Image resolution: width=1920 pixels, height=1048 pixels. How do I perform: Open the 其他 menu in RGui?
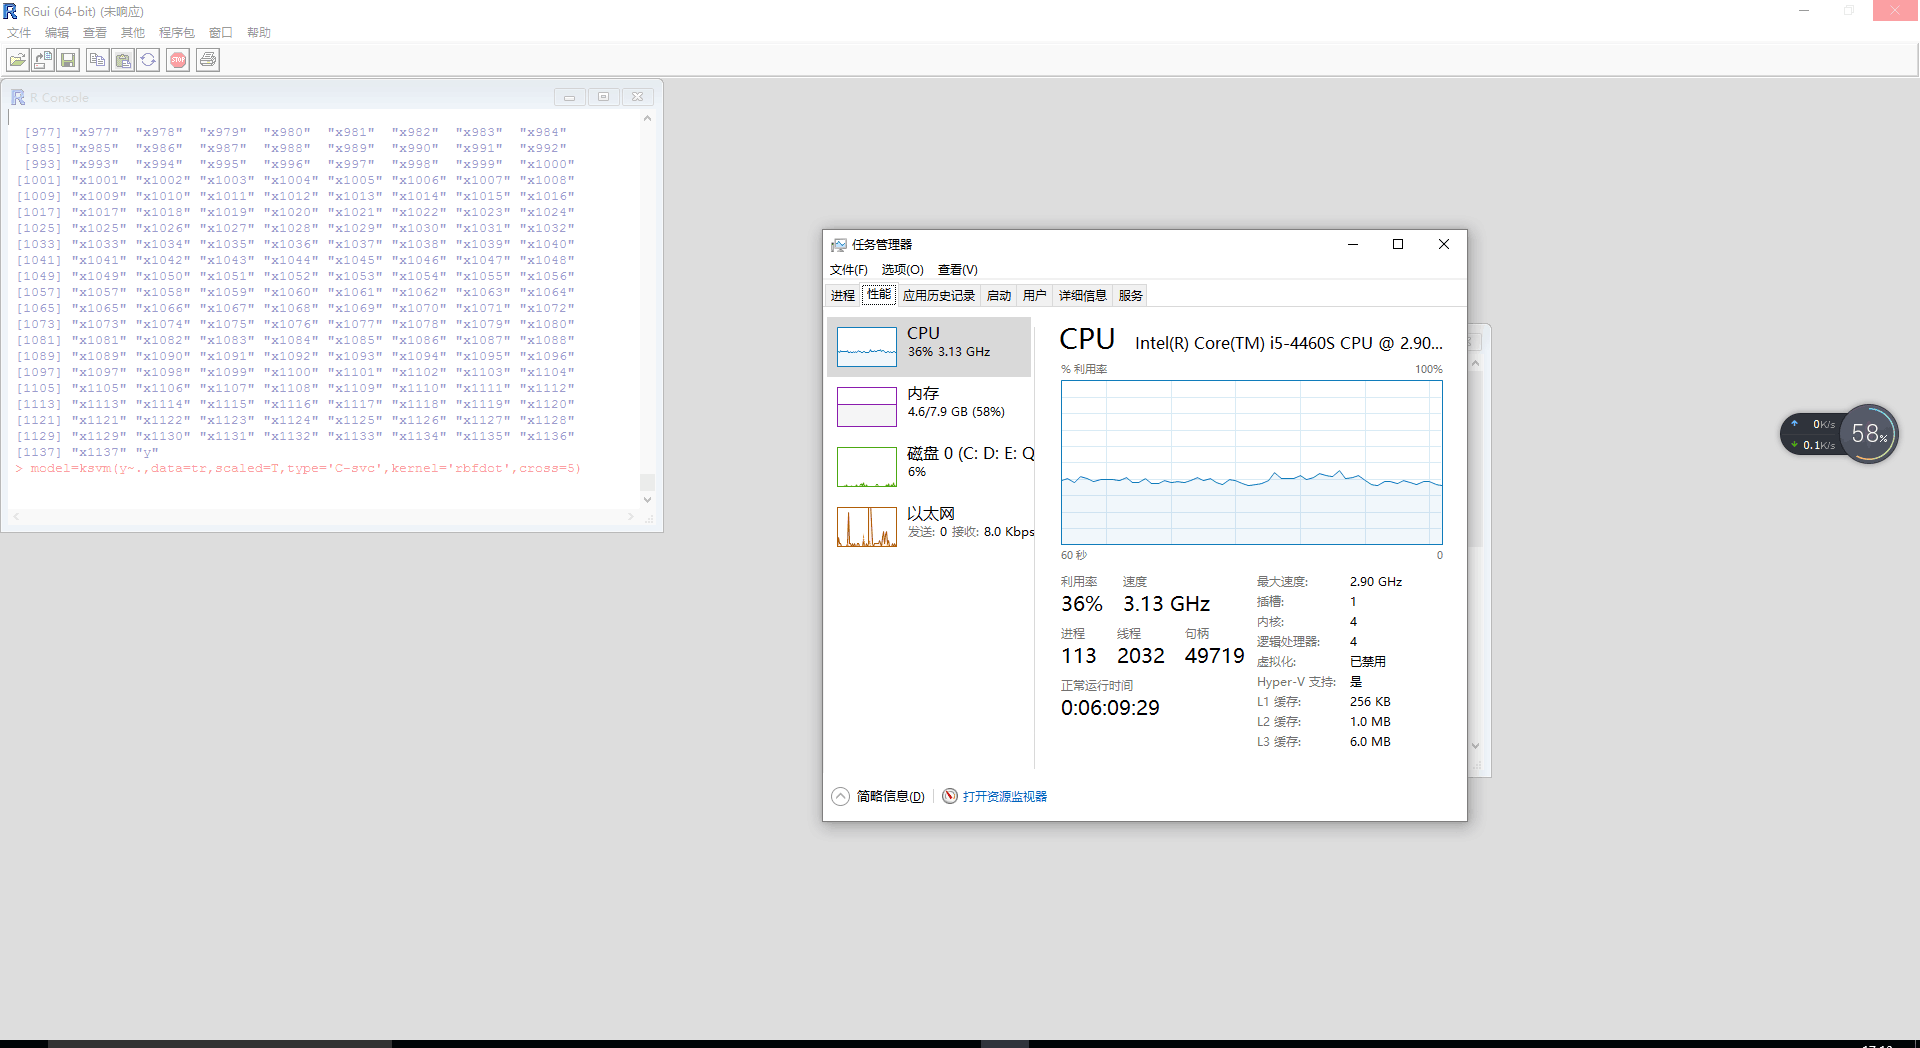(x=133, y=33)
